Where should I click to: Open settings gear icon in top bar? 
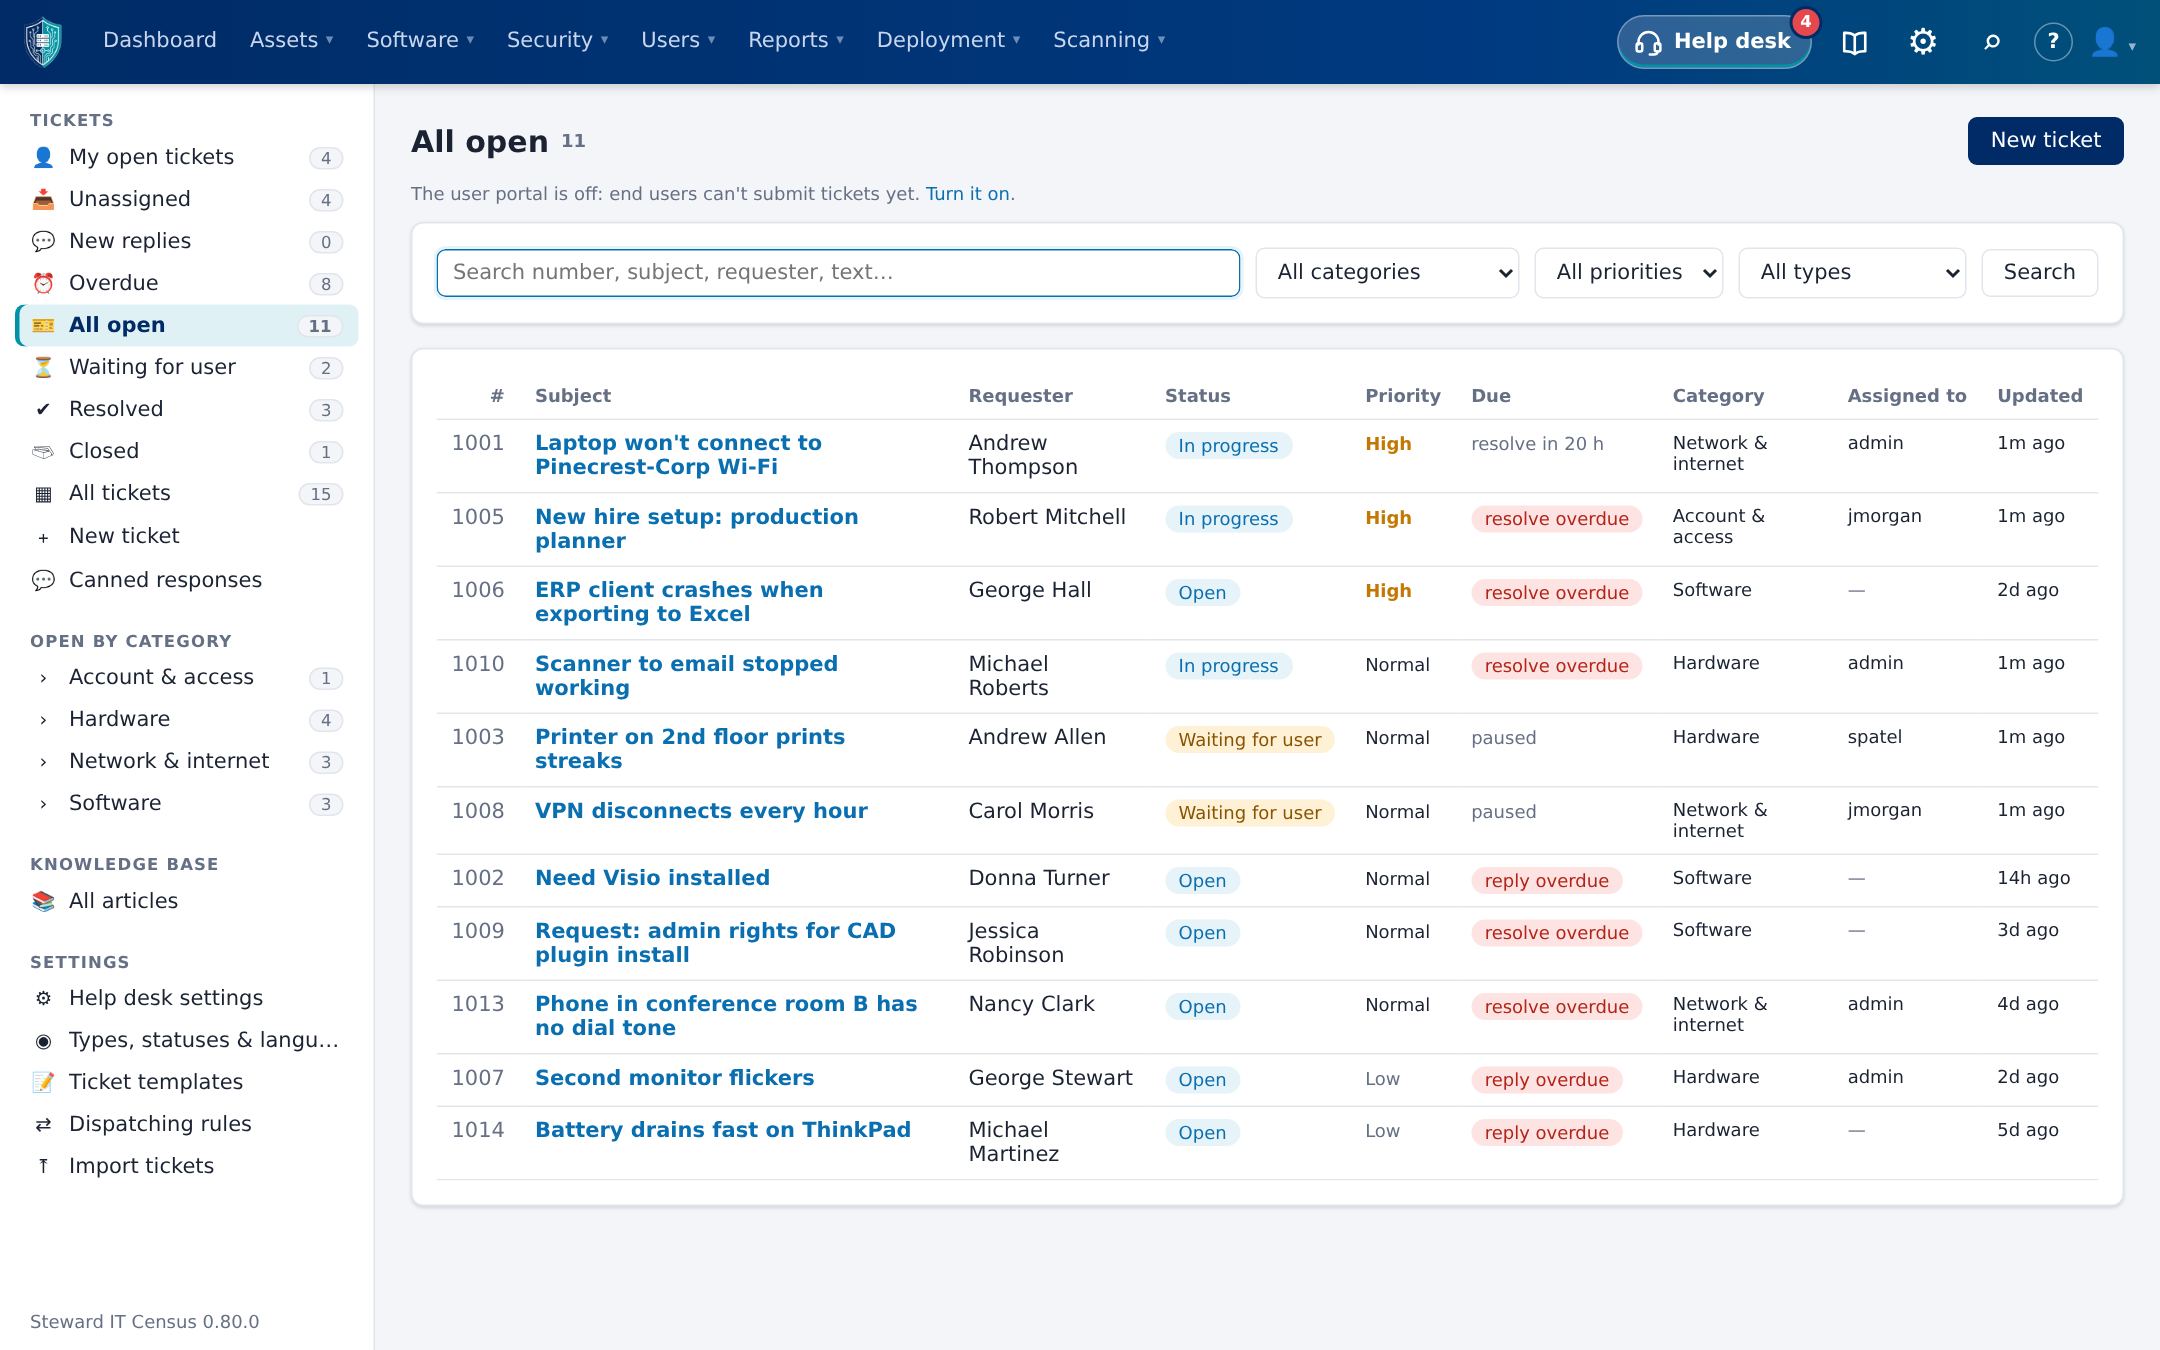[x=1922, y=42]
